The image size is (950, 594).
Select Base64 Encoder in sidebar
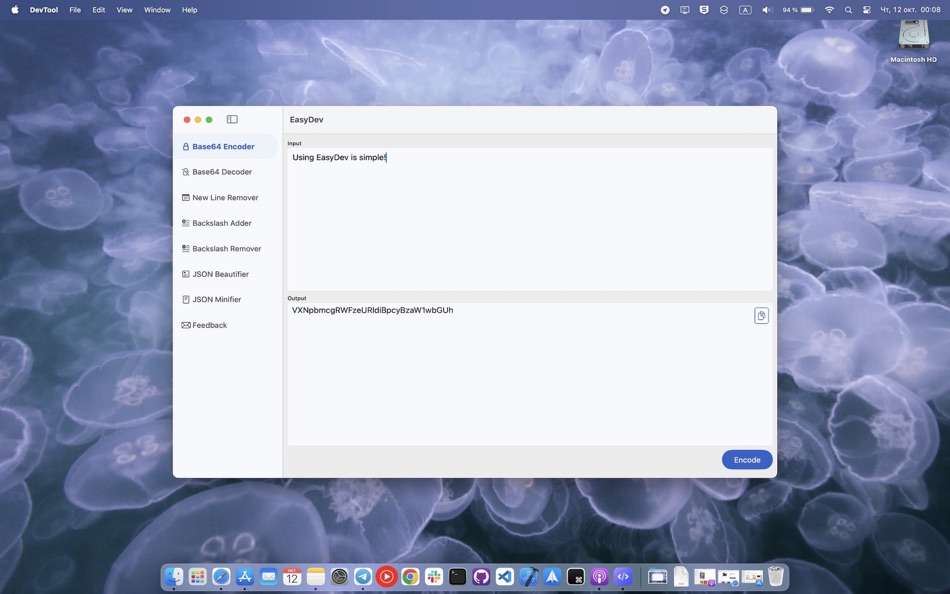(225, 147)
